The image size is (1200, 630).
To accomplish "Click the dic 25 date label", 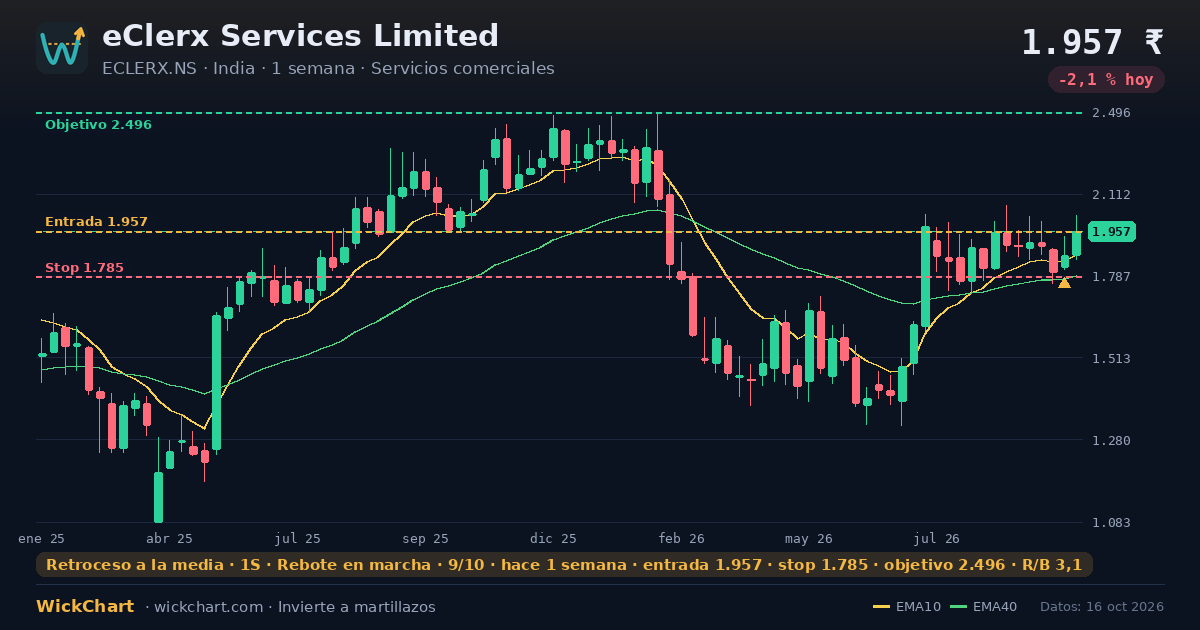I will pos(553,539).
